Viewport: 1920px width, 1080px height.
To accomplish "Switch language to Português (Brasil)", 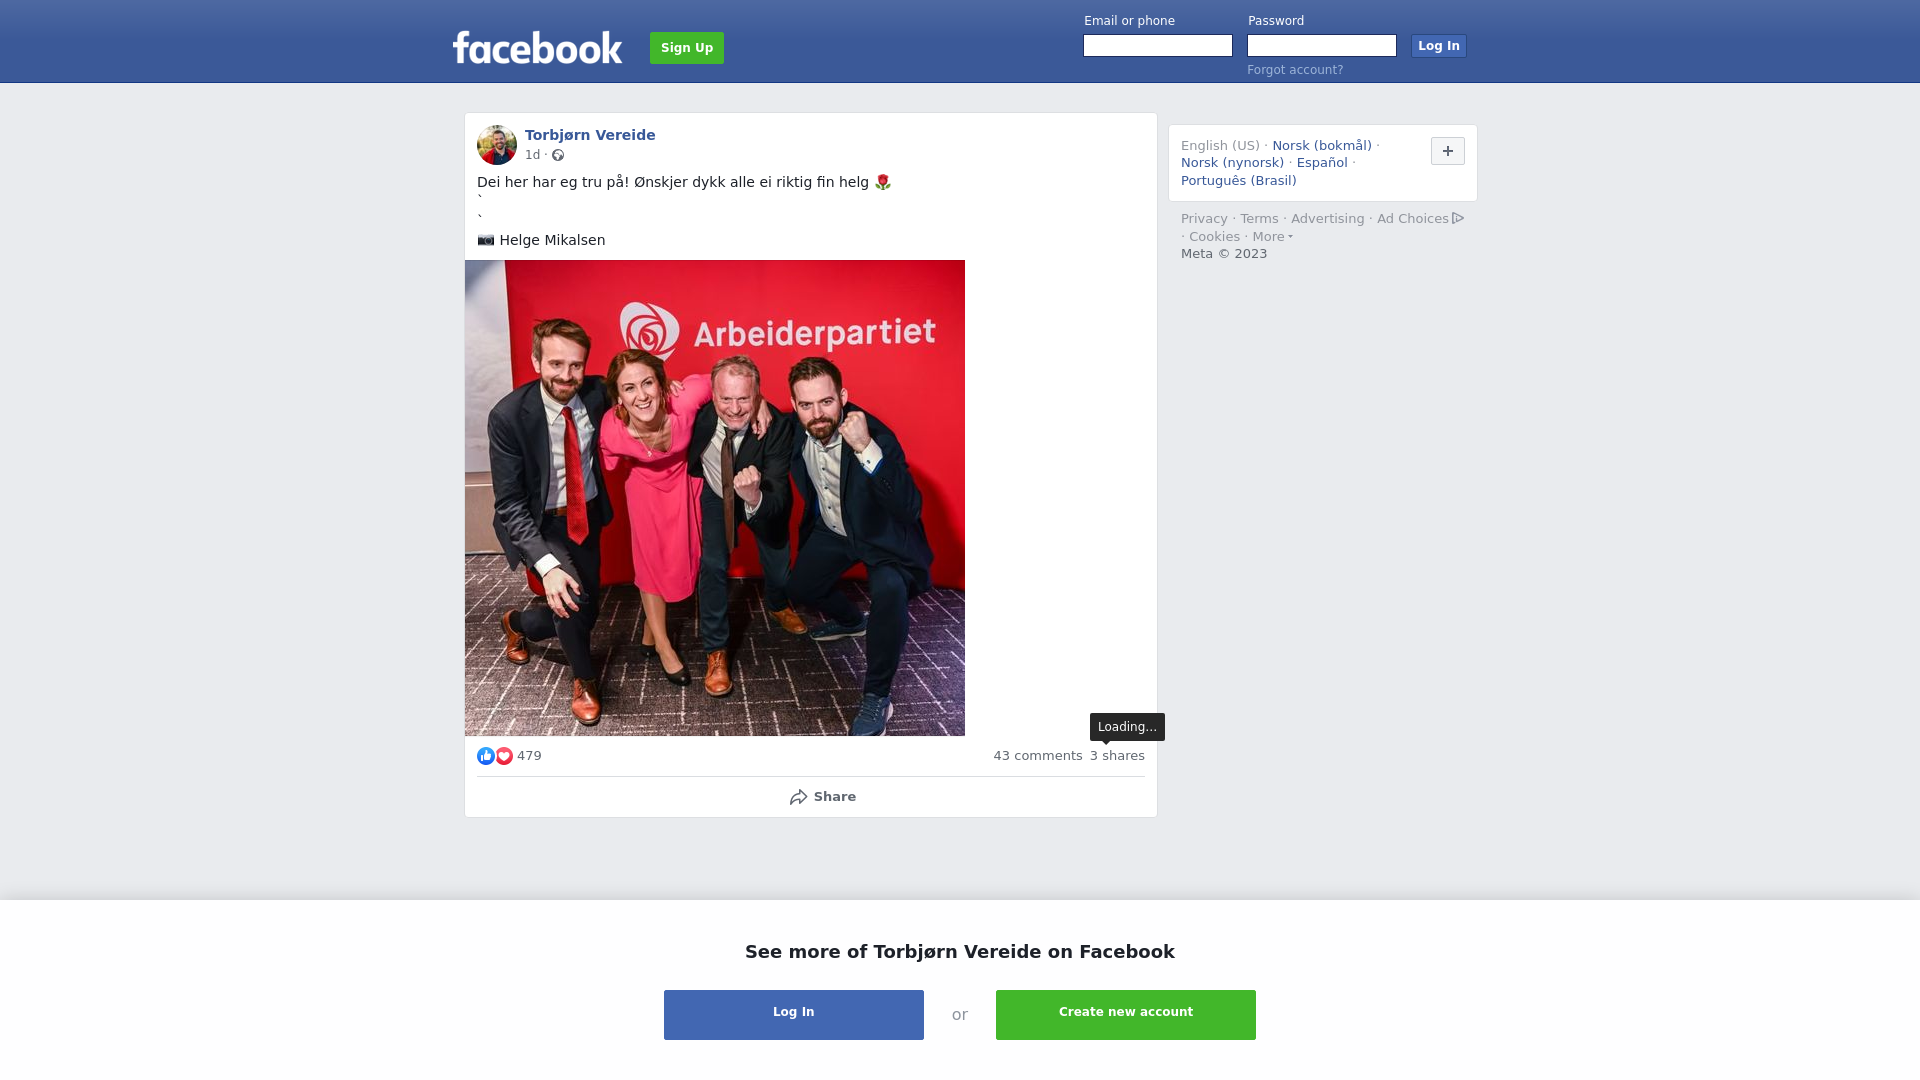I will (x=1239, y=181).
